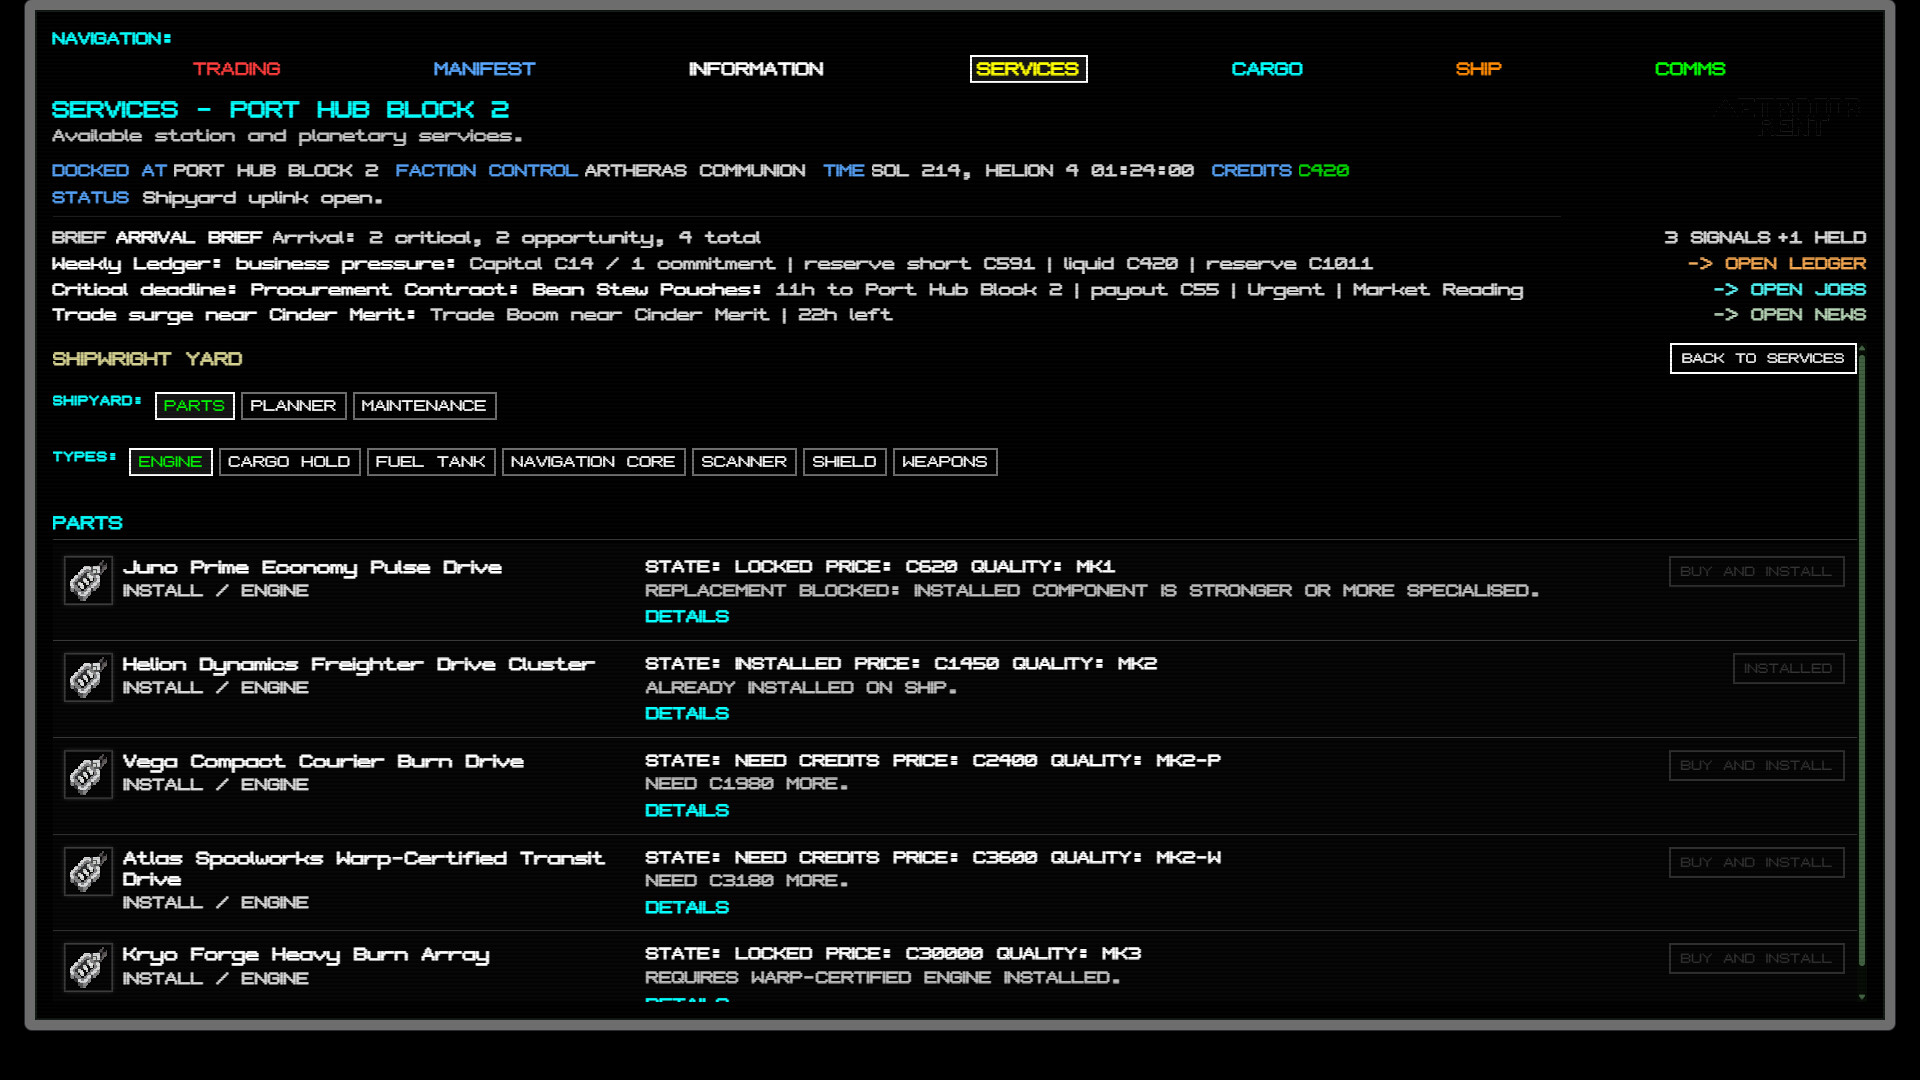Expand Details for Vega Compact Courier Burn Drive
This screenshot has width=1920, height=1080.
tap(687, 811)
